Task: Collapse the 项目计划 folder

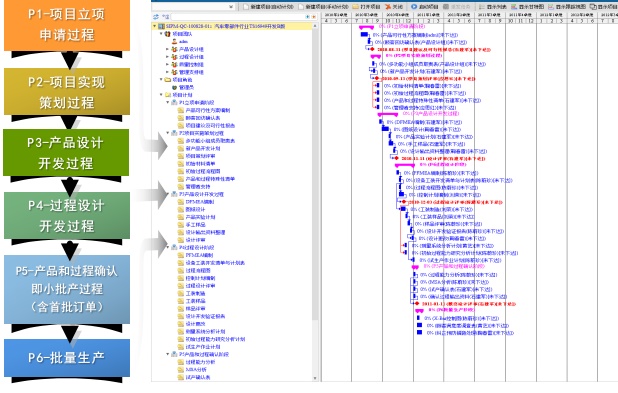Action: (161, 95)
